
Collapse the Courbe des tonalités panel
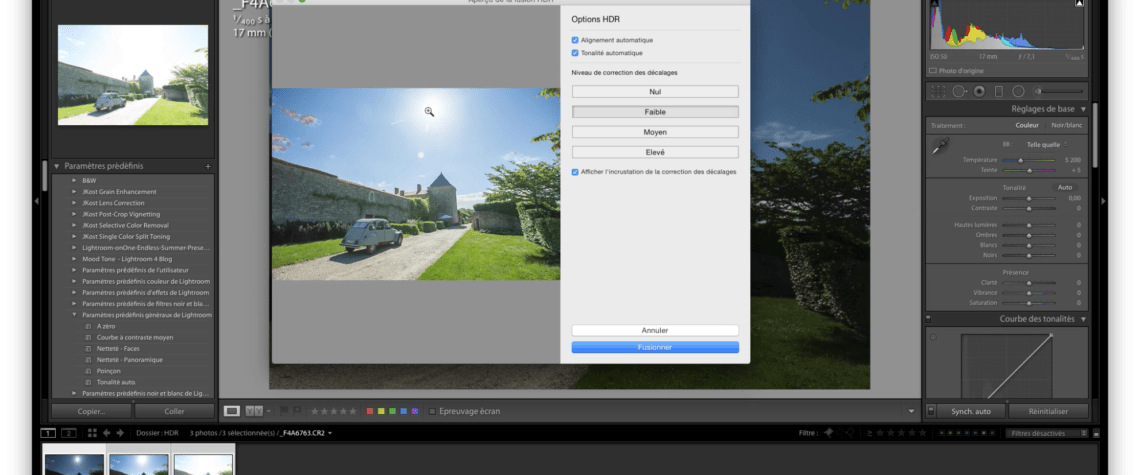pos(1083,319)
